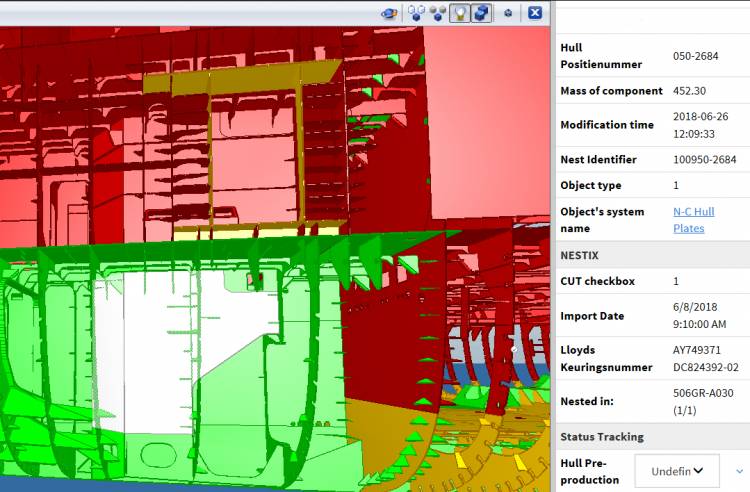Click the orbit view planet icon

click(389, 13)
